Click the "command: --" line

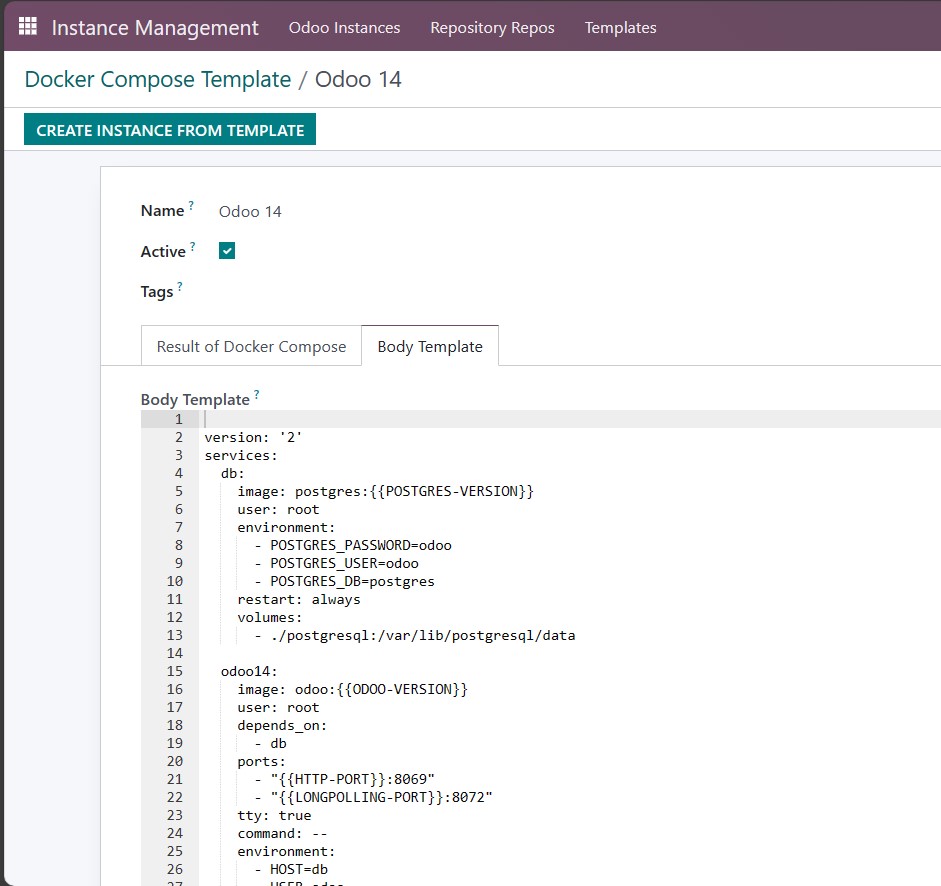282,833
